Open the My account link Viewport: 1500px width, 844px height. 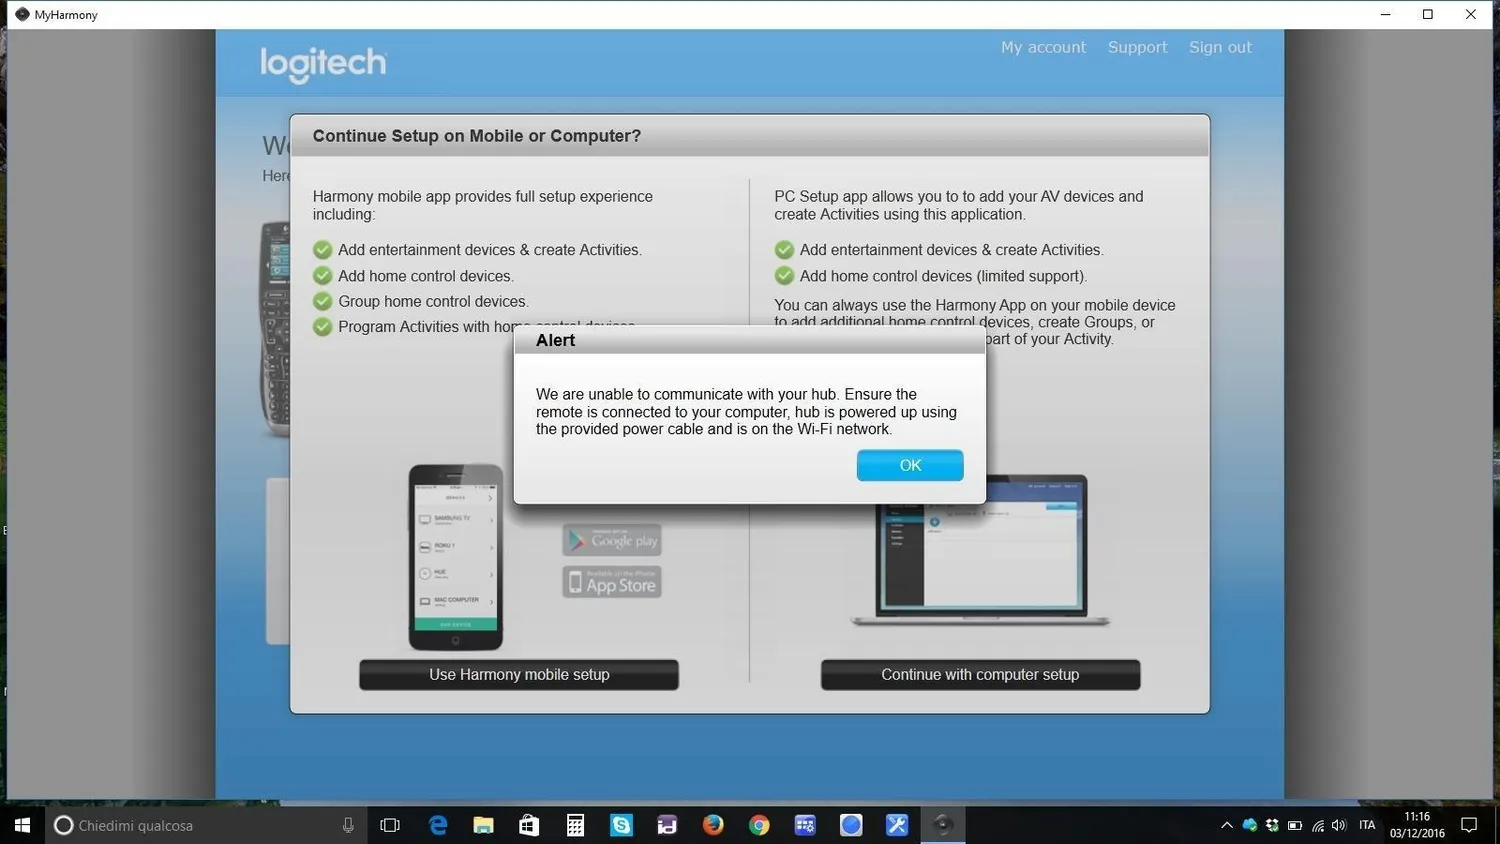pos(1043,47)
